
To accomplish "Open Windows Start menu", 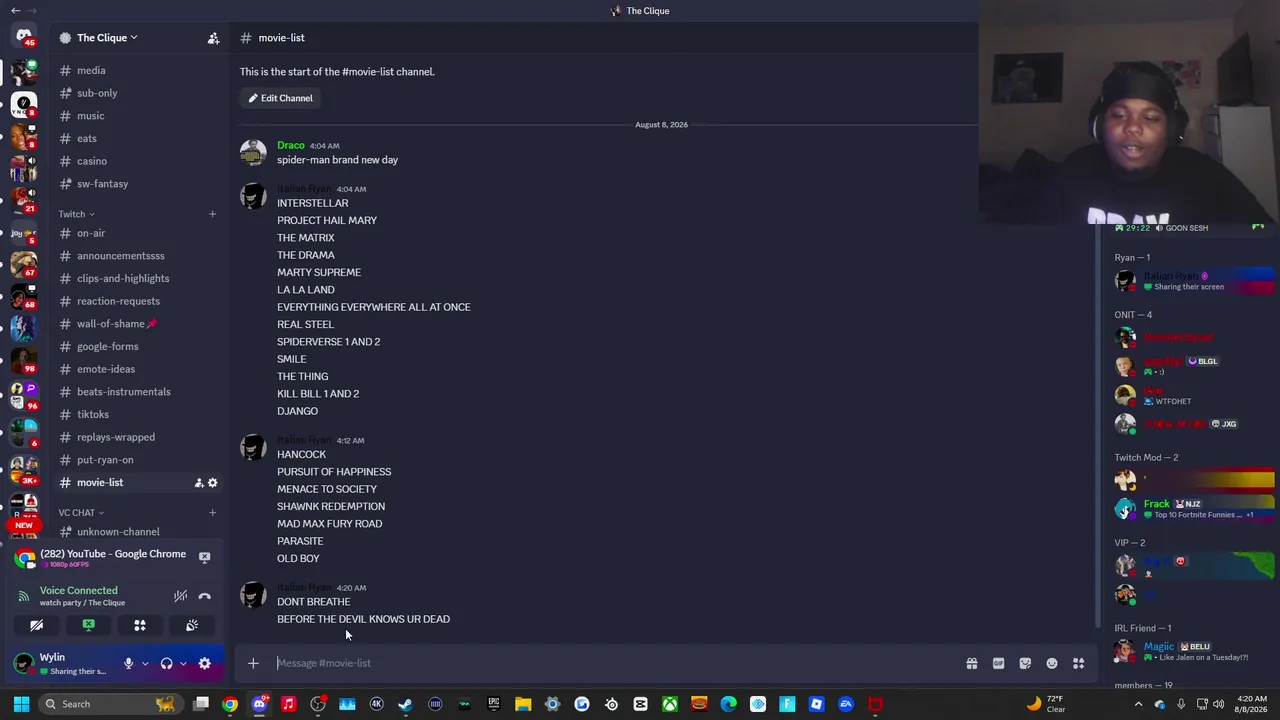I will (x=21, y=704).
